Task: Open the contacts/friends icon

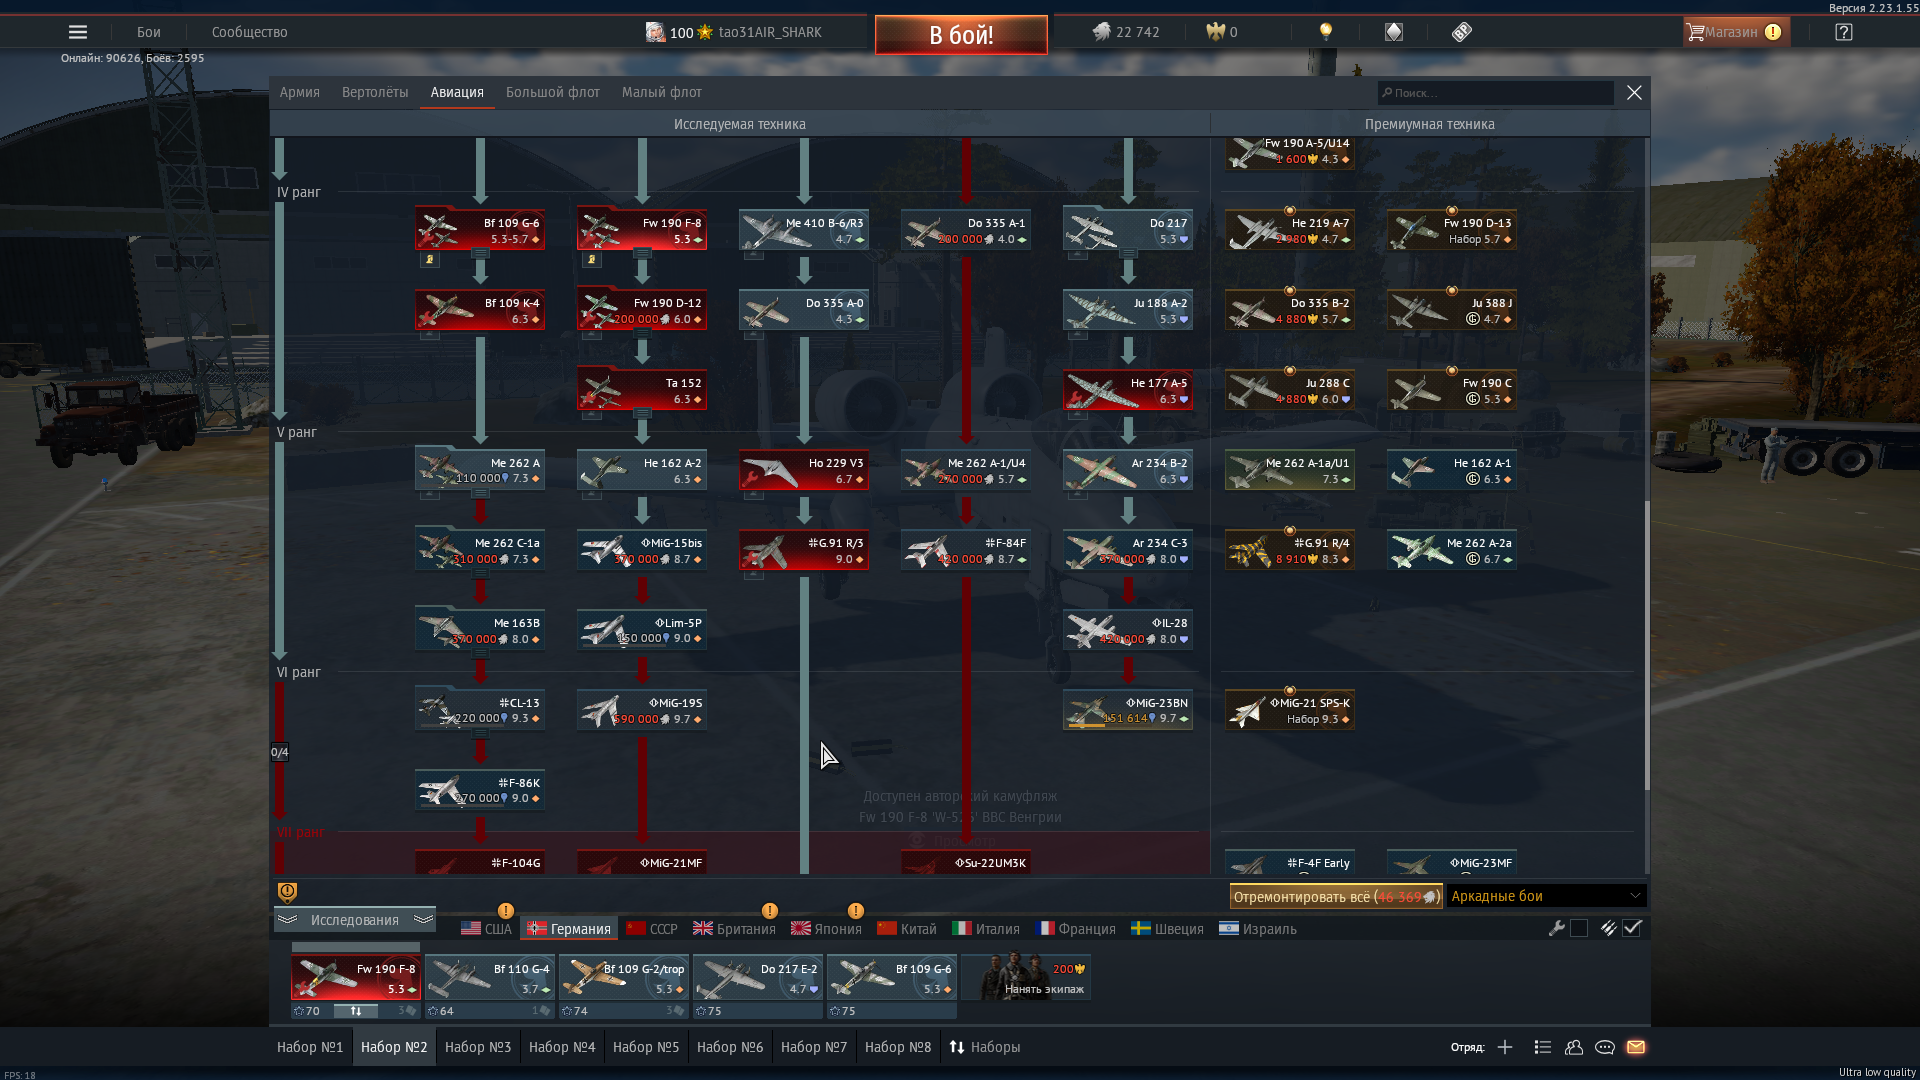Action: tap(1574, 1047)
